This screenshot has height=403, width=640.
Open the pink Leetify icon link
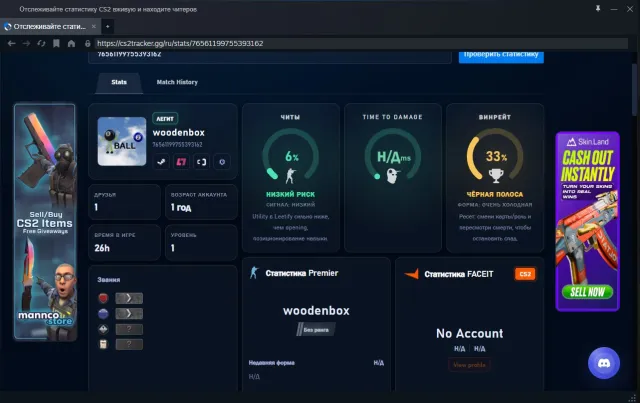coord(181,162)
